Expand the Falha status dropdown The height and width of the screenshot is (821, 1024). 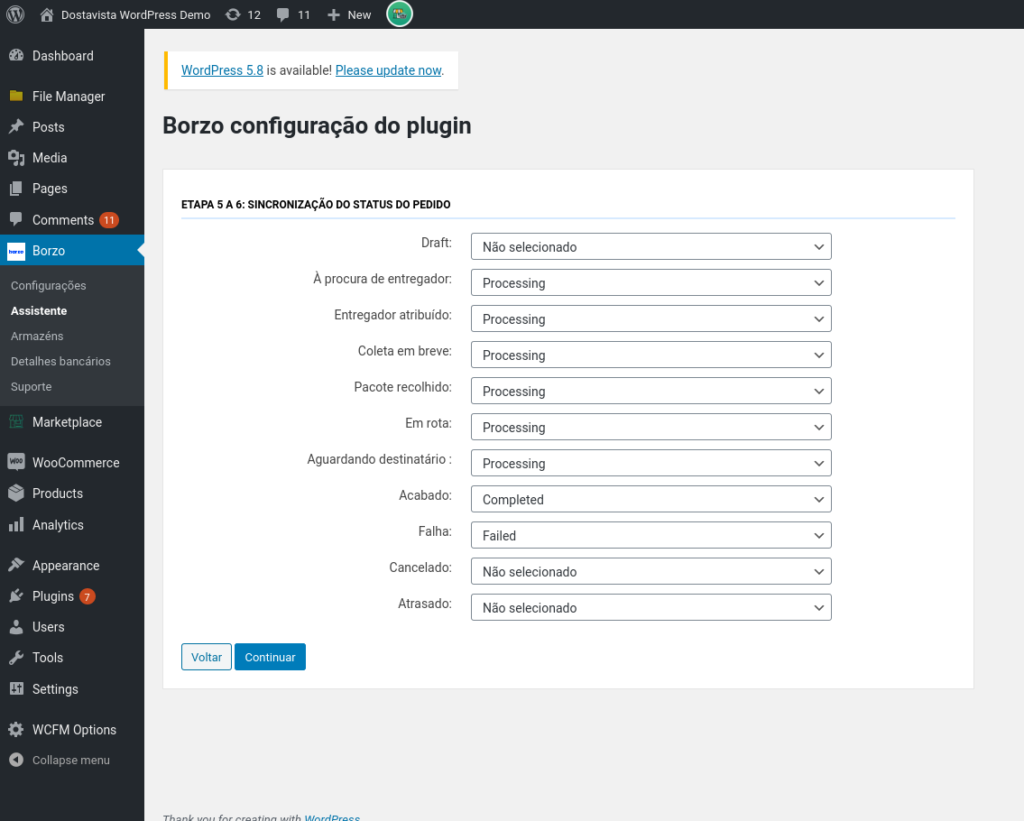tap(650, 535)
